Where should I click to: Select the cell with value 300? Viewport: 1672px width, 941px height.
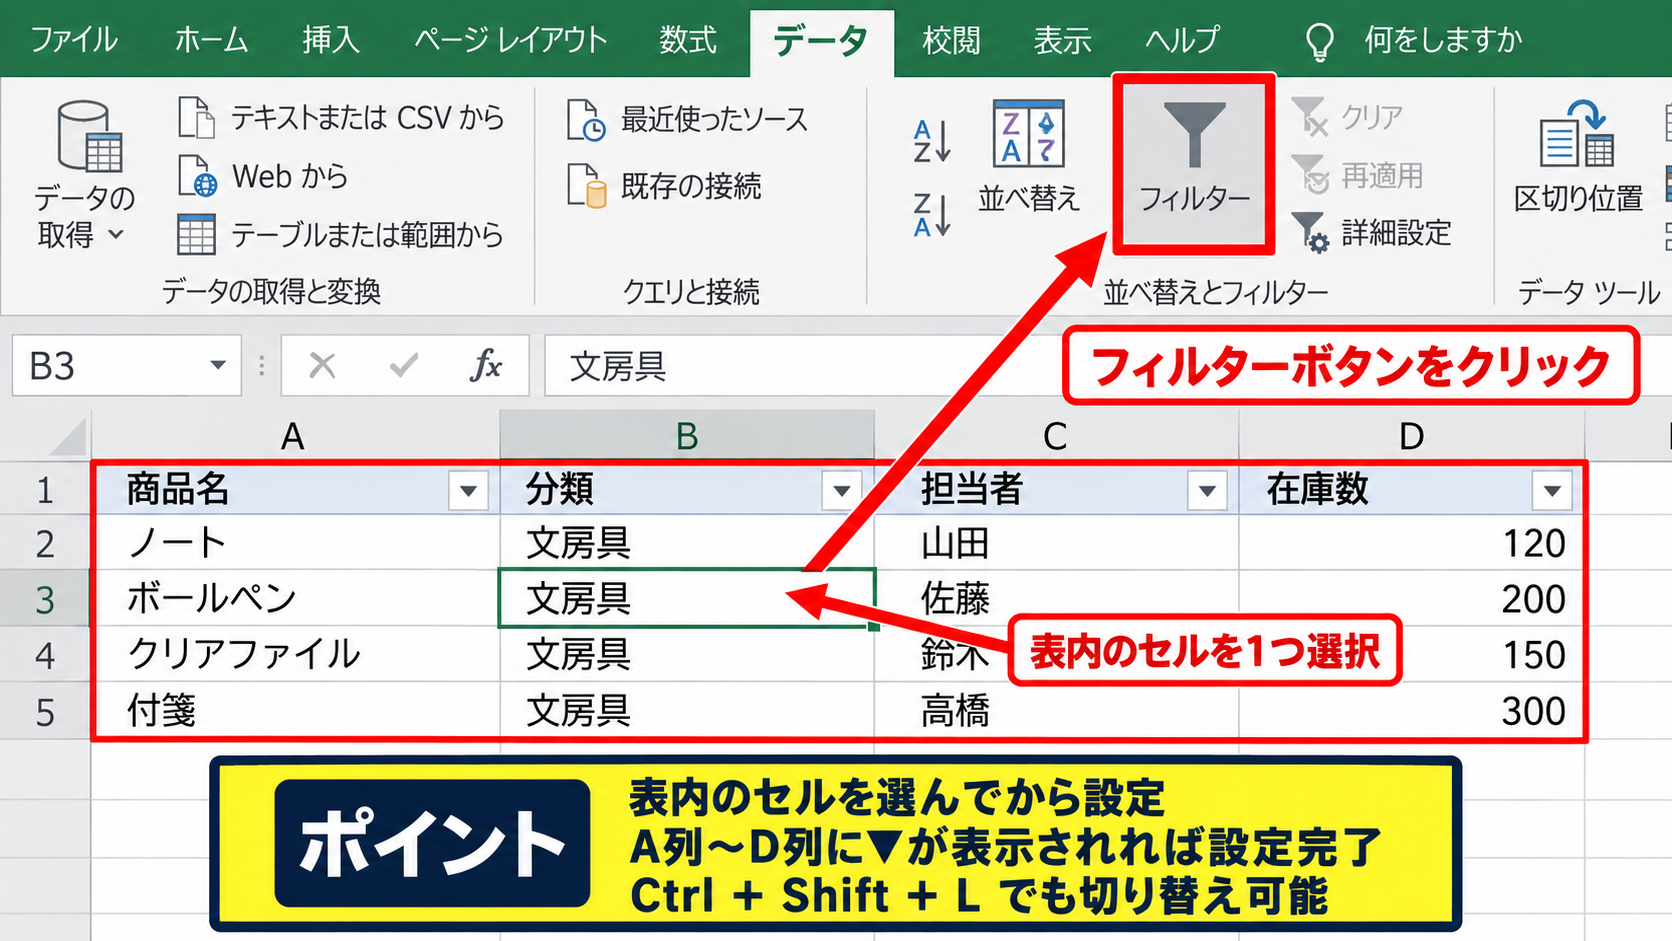coord(1411,711)
